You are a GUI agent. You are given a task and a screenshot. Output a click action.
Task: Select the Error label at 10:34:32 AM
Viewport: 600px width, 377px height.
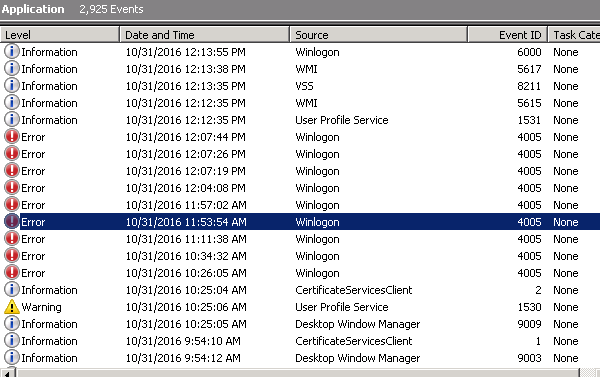(x=33, y=256)
